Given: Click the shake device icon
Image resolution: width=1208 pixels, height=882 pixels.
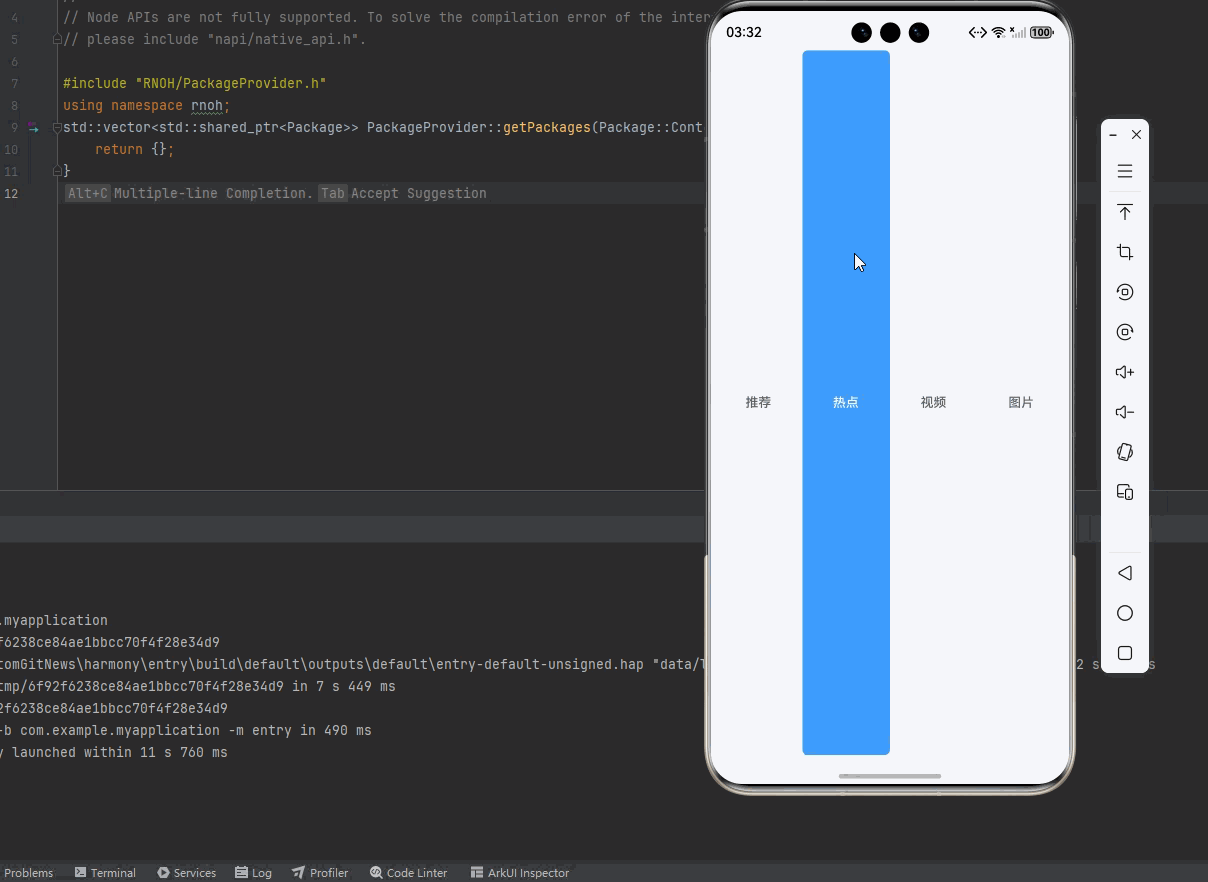Looking at the screenshot, I should pyautogui.click(x=1125, y=452).
